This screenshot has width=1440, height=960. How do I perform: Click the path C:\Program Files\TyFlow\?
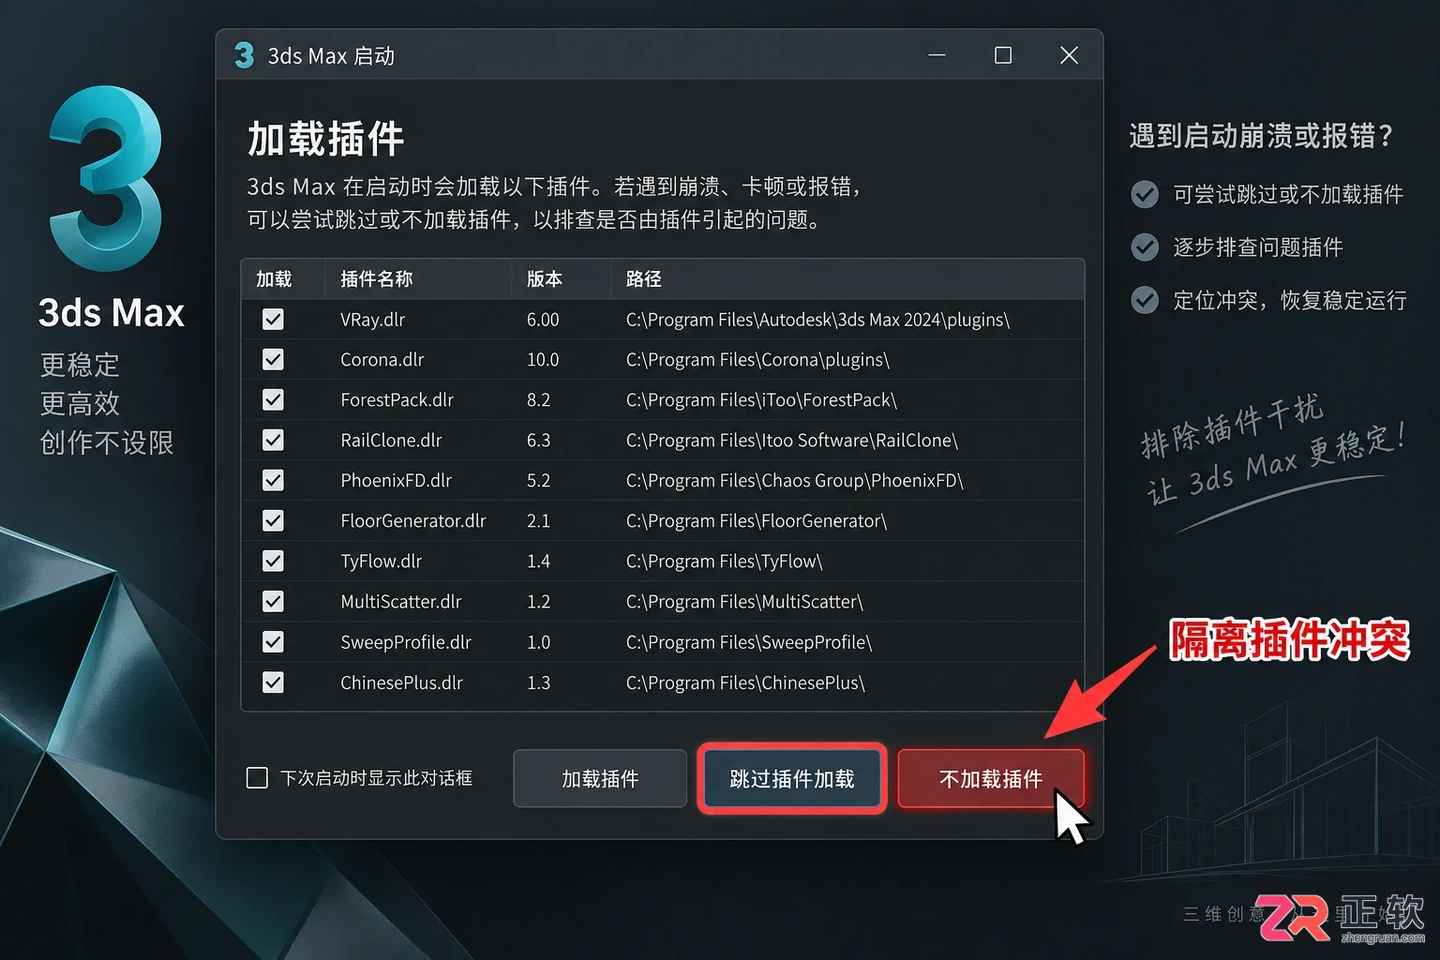click(725, 561)
